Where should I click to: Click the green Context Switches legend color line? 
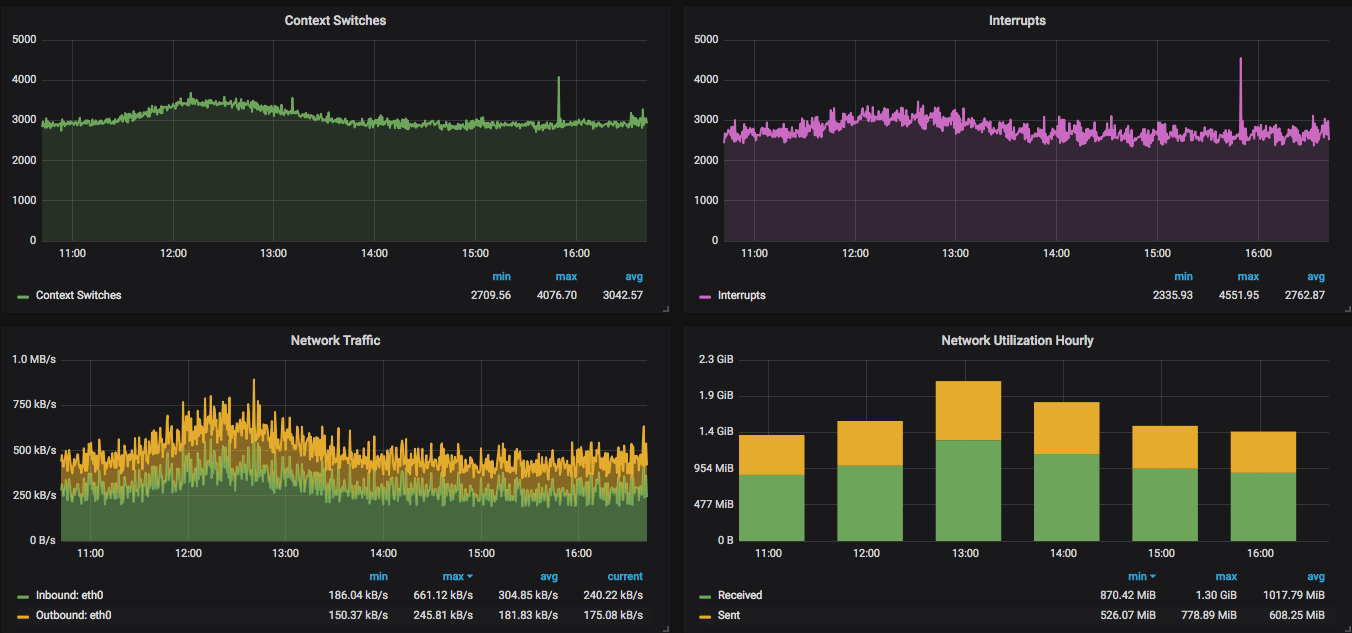coord(23,296)
